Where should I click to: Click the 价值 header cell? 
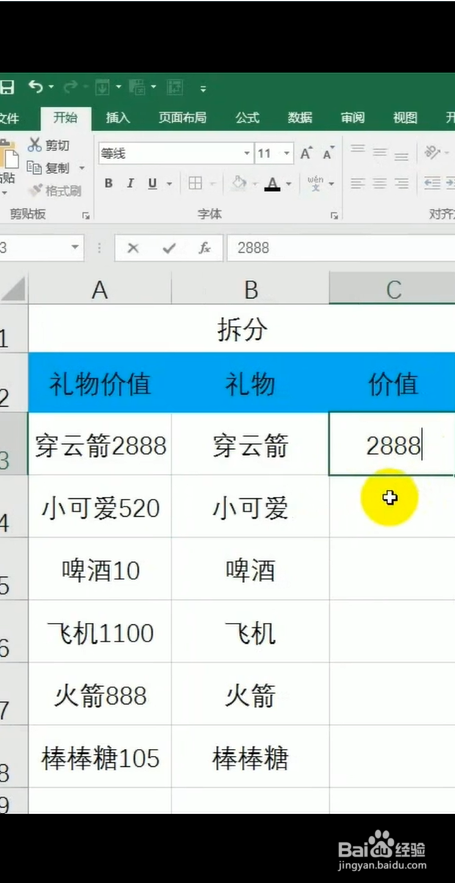(392, 385)
